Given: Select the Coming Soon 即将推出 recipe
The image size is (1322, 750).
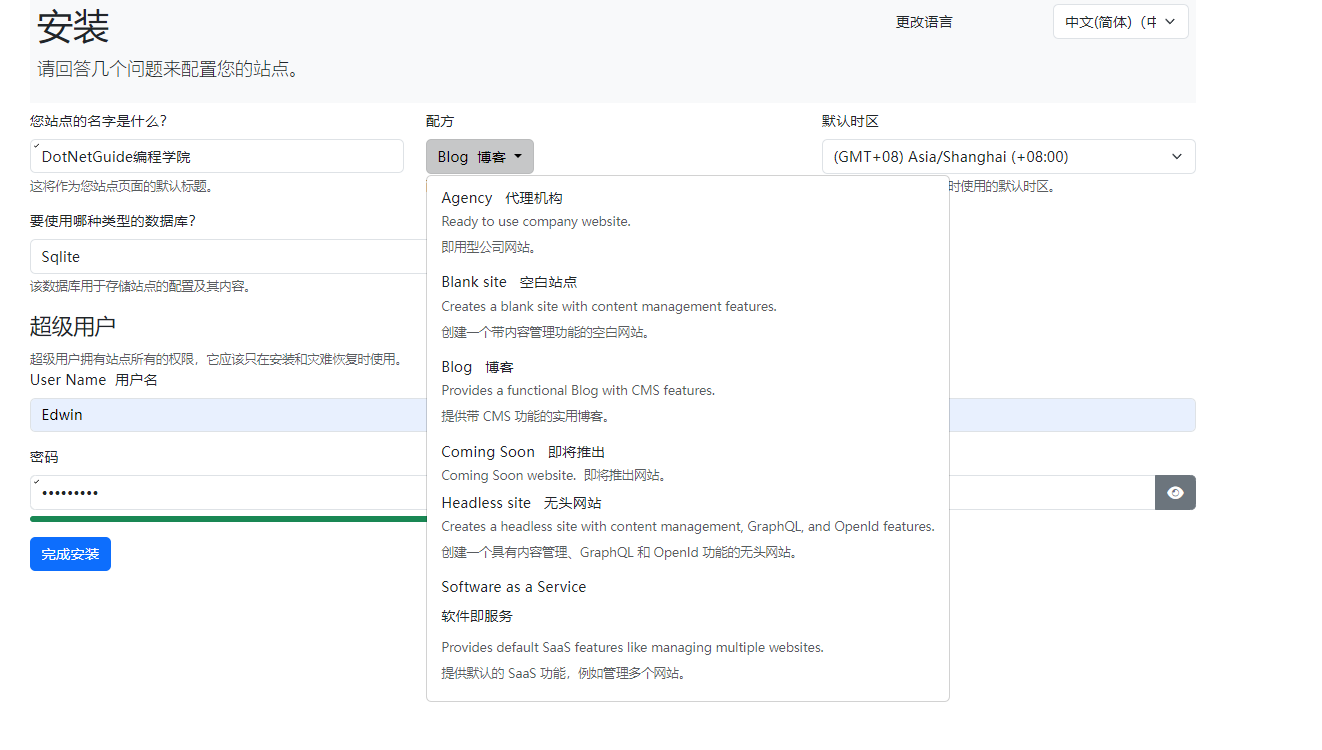Looking at the screenshot, I should click(x=523, y=452).
